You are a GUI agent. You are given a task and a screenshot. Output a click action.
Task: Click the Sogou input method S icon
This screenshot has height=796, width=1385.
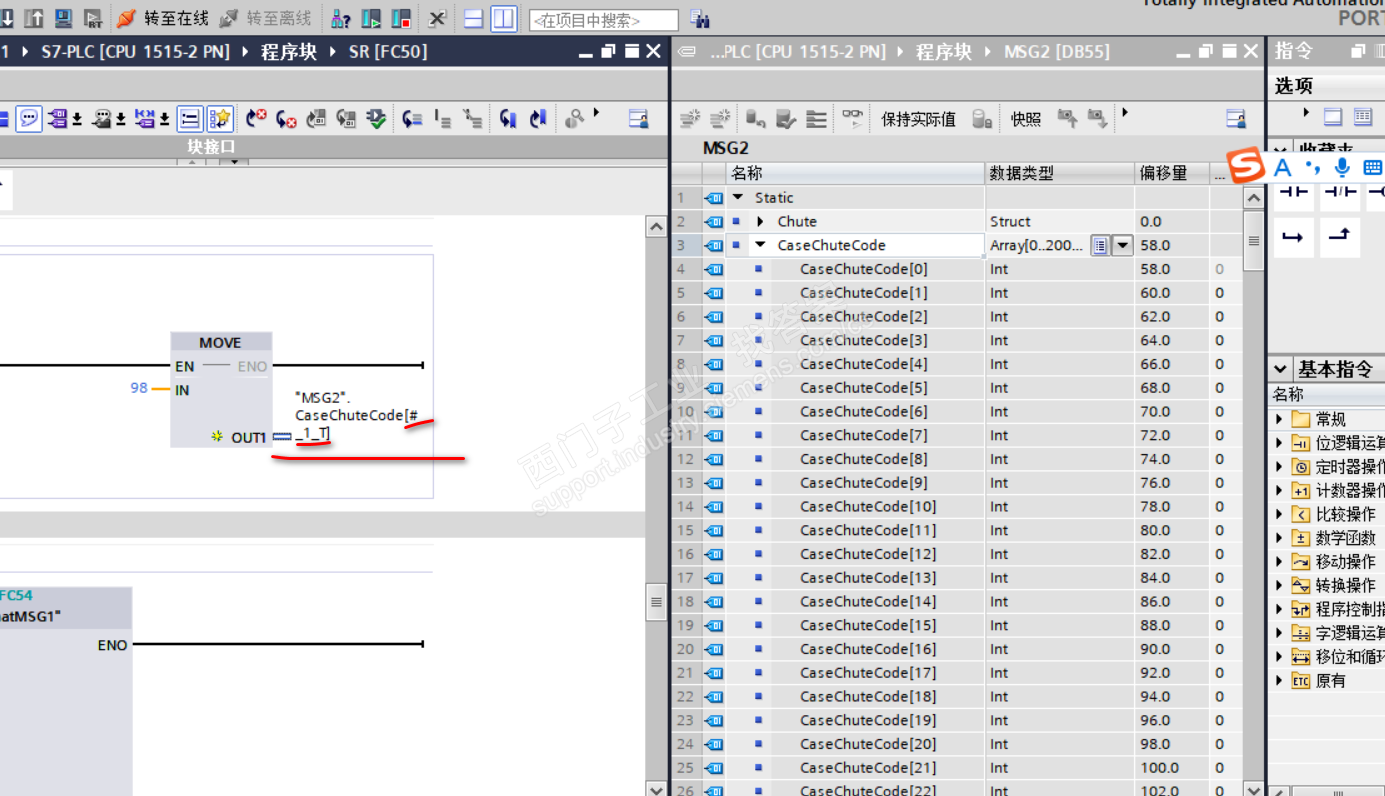coord(1245,166)
